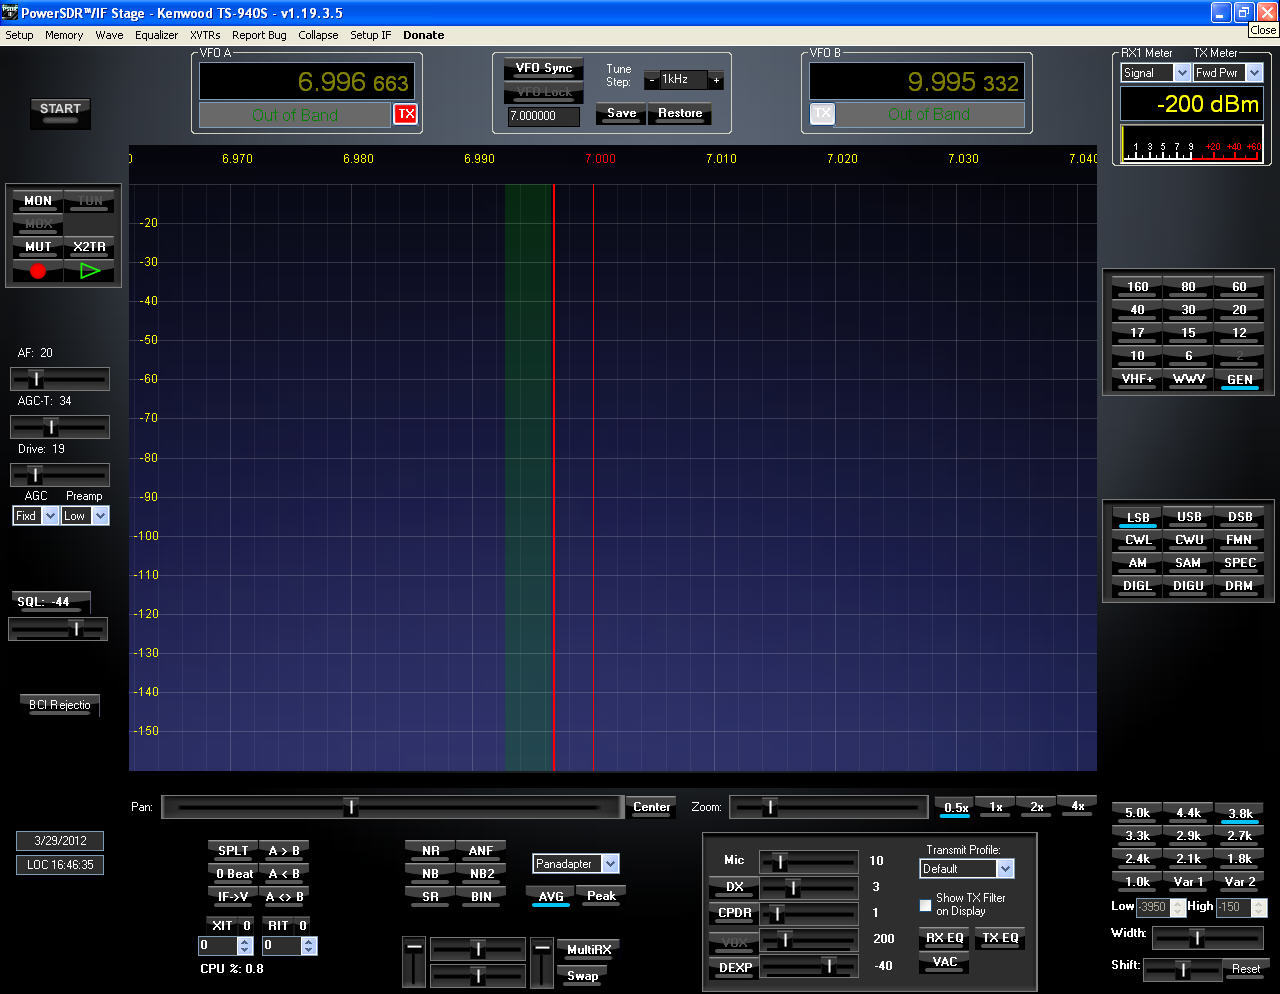Image resolution: width=1280 pixels, height=994 pixels.
Task: Click the VFO Sync button
Action: tap(544, 69)
